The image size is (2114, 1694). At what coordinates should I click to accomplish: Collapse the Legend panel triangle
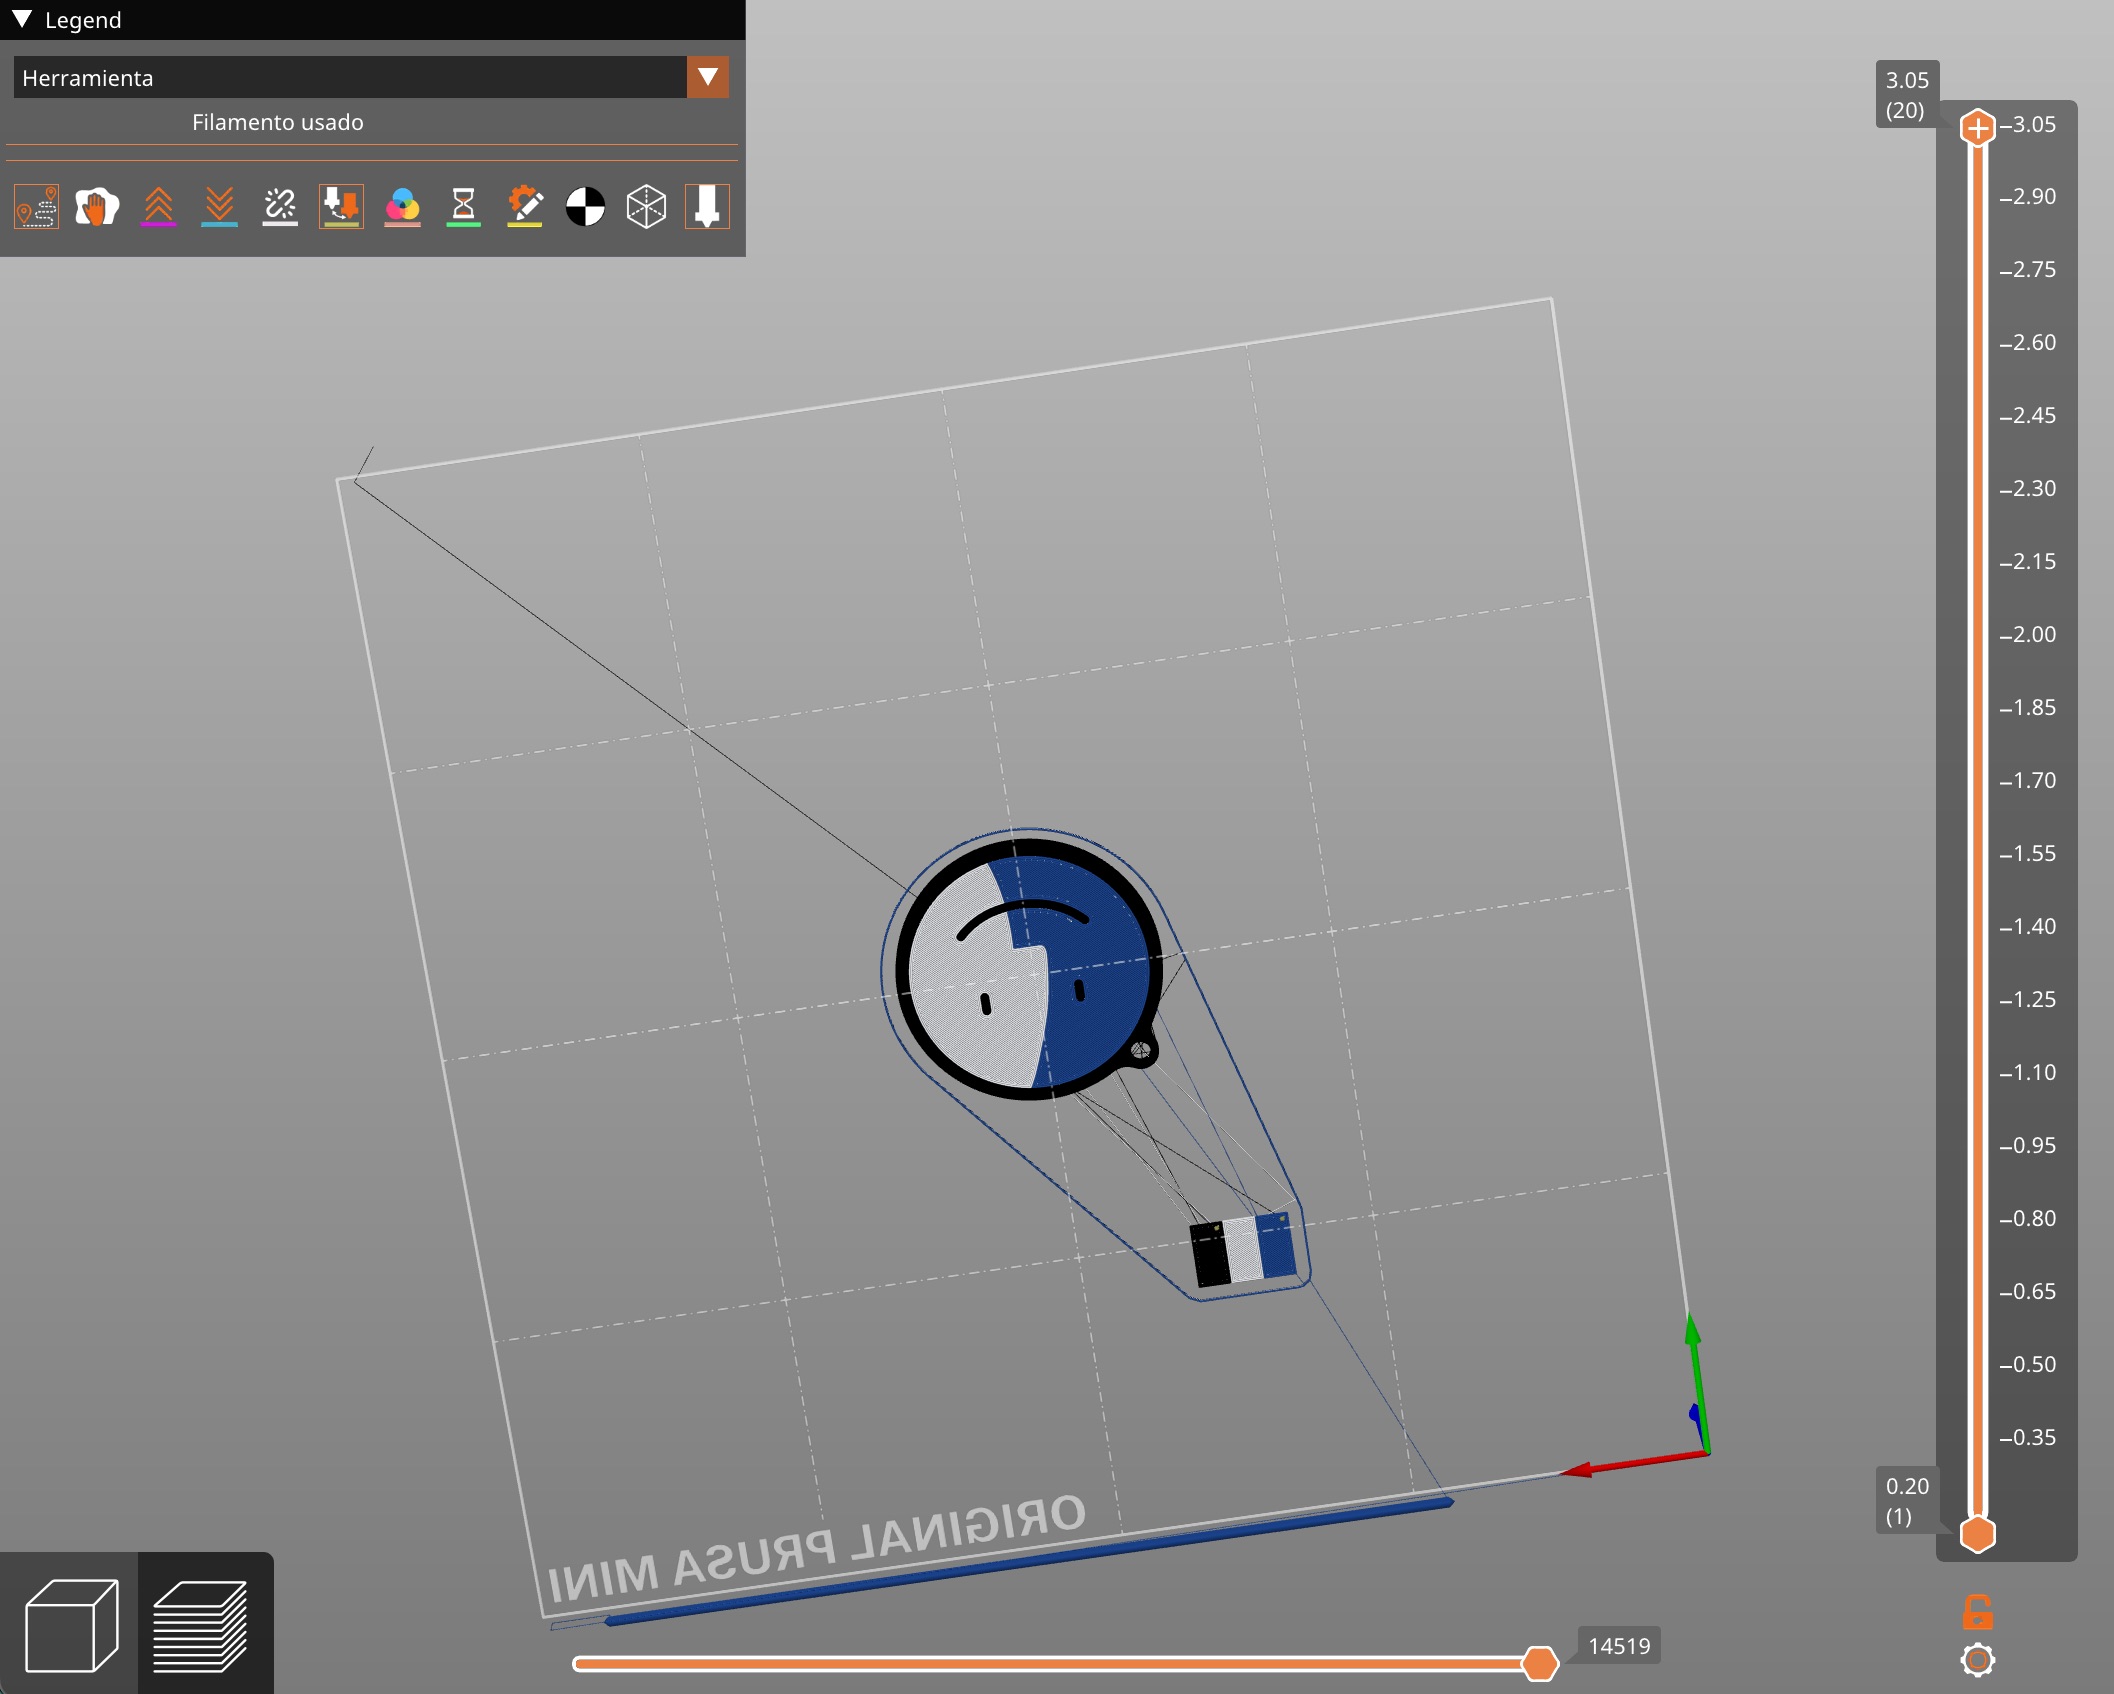22,19
